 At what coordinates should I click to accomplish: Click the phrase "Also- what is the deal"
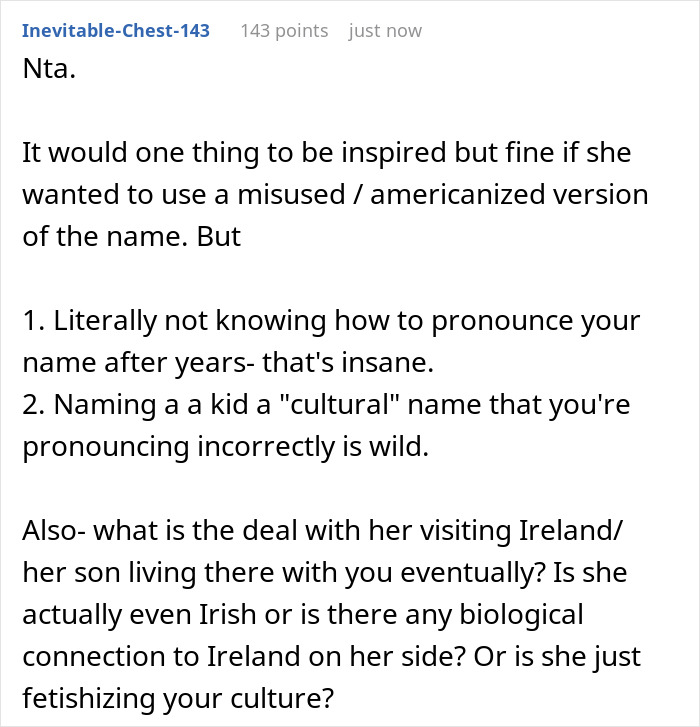[142, 529]
